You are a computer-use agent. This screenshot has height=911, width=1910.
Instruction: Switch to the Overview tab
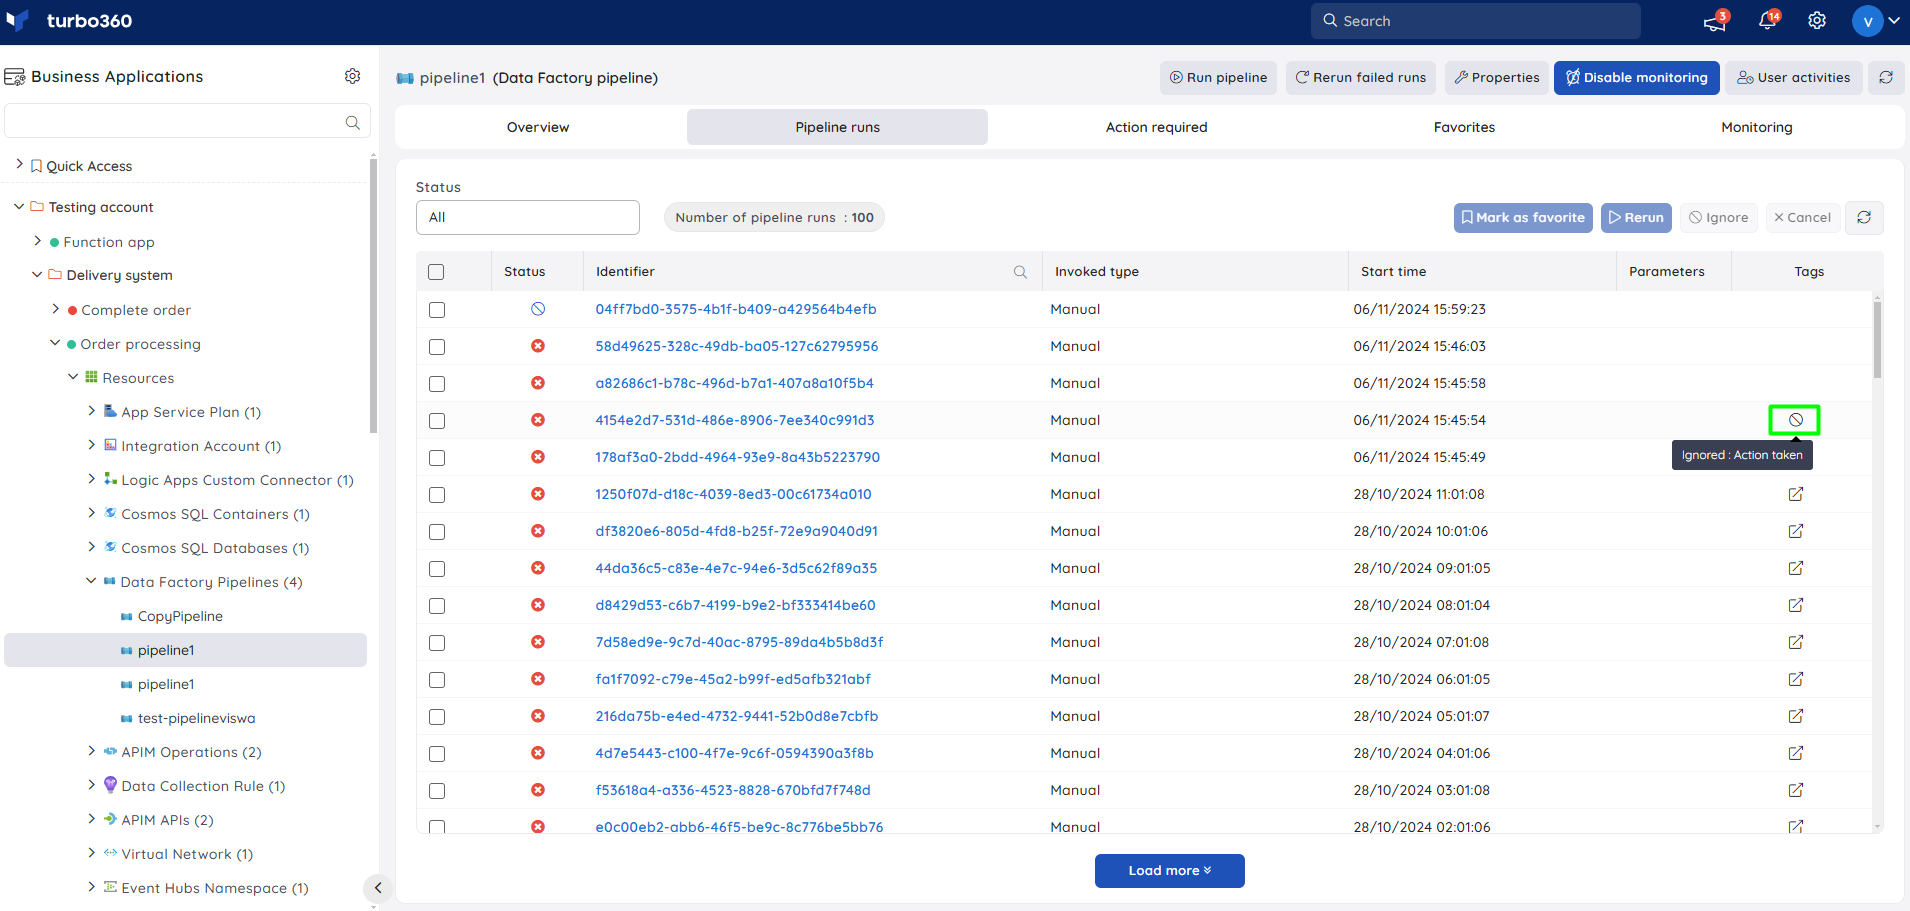[538, 127]
